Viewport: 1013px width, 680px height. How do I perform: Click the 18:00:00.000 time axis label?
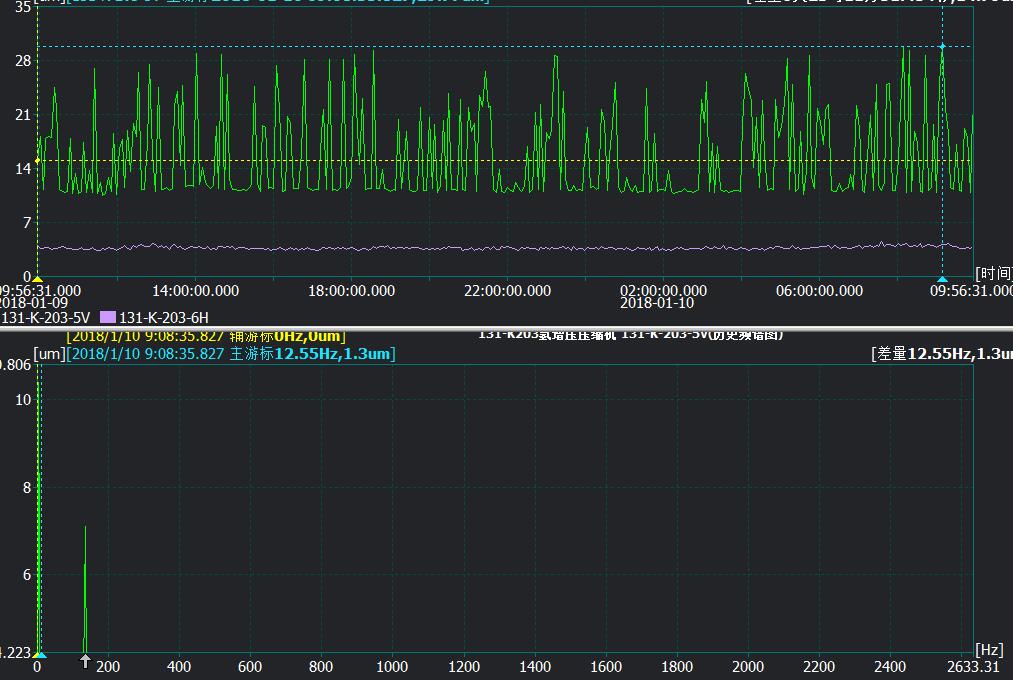[351, 291]
